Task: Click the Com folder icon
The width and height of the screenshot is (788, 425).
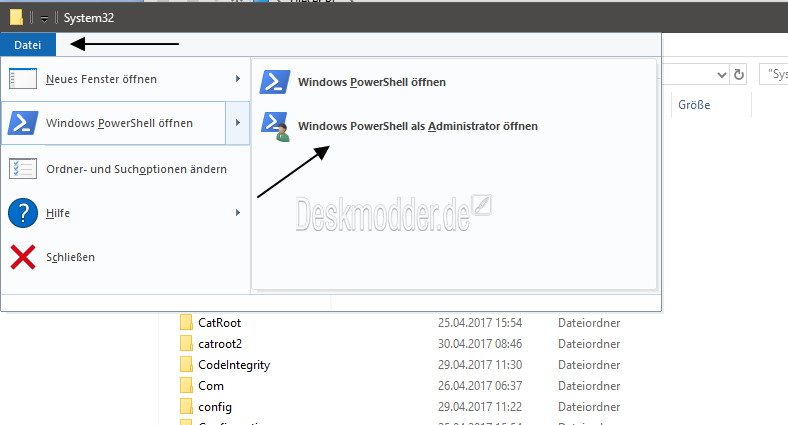Action: 186,386
